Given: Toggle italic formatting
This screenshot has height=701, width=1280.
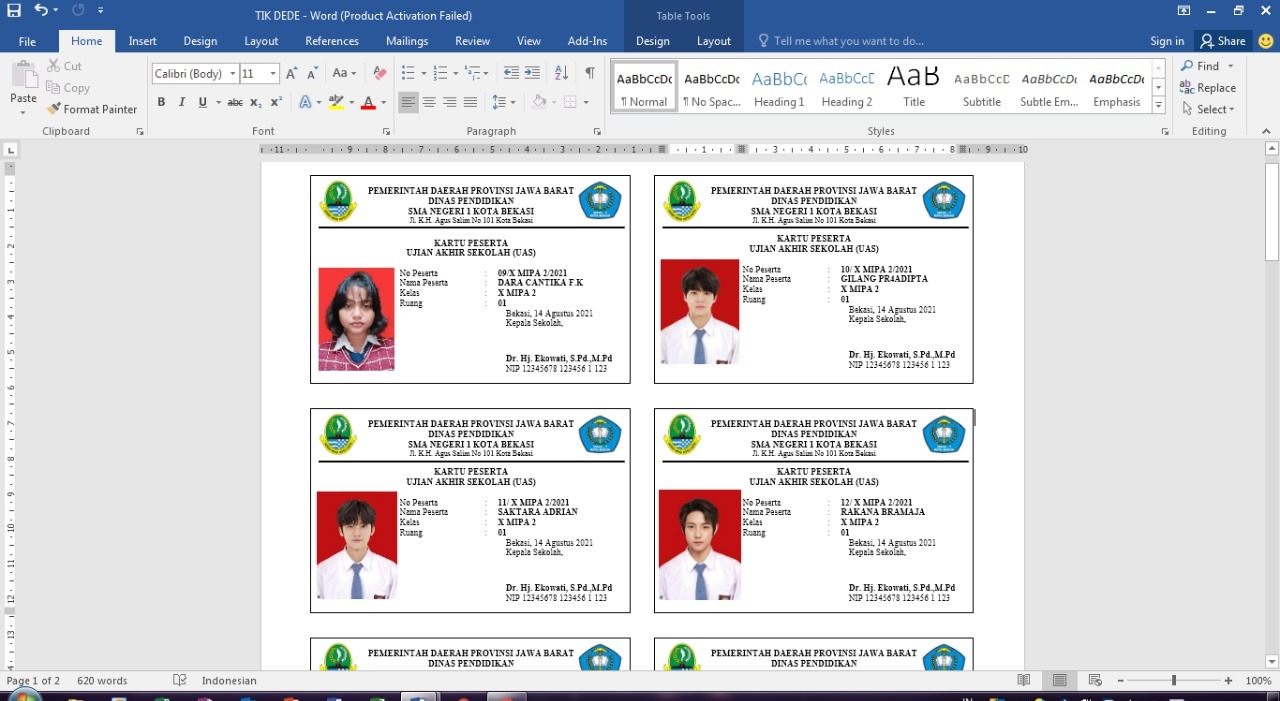Looking at the screenshot, I should tap(182, 102).
